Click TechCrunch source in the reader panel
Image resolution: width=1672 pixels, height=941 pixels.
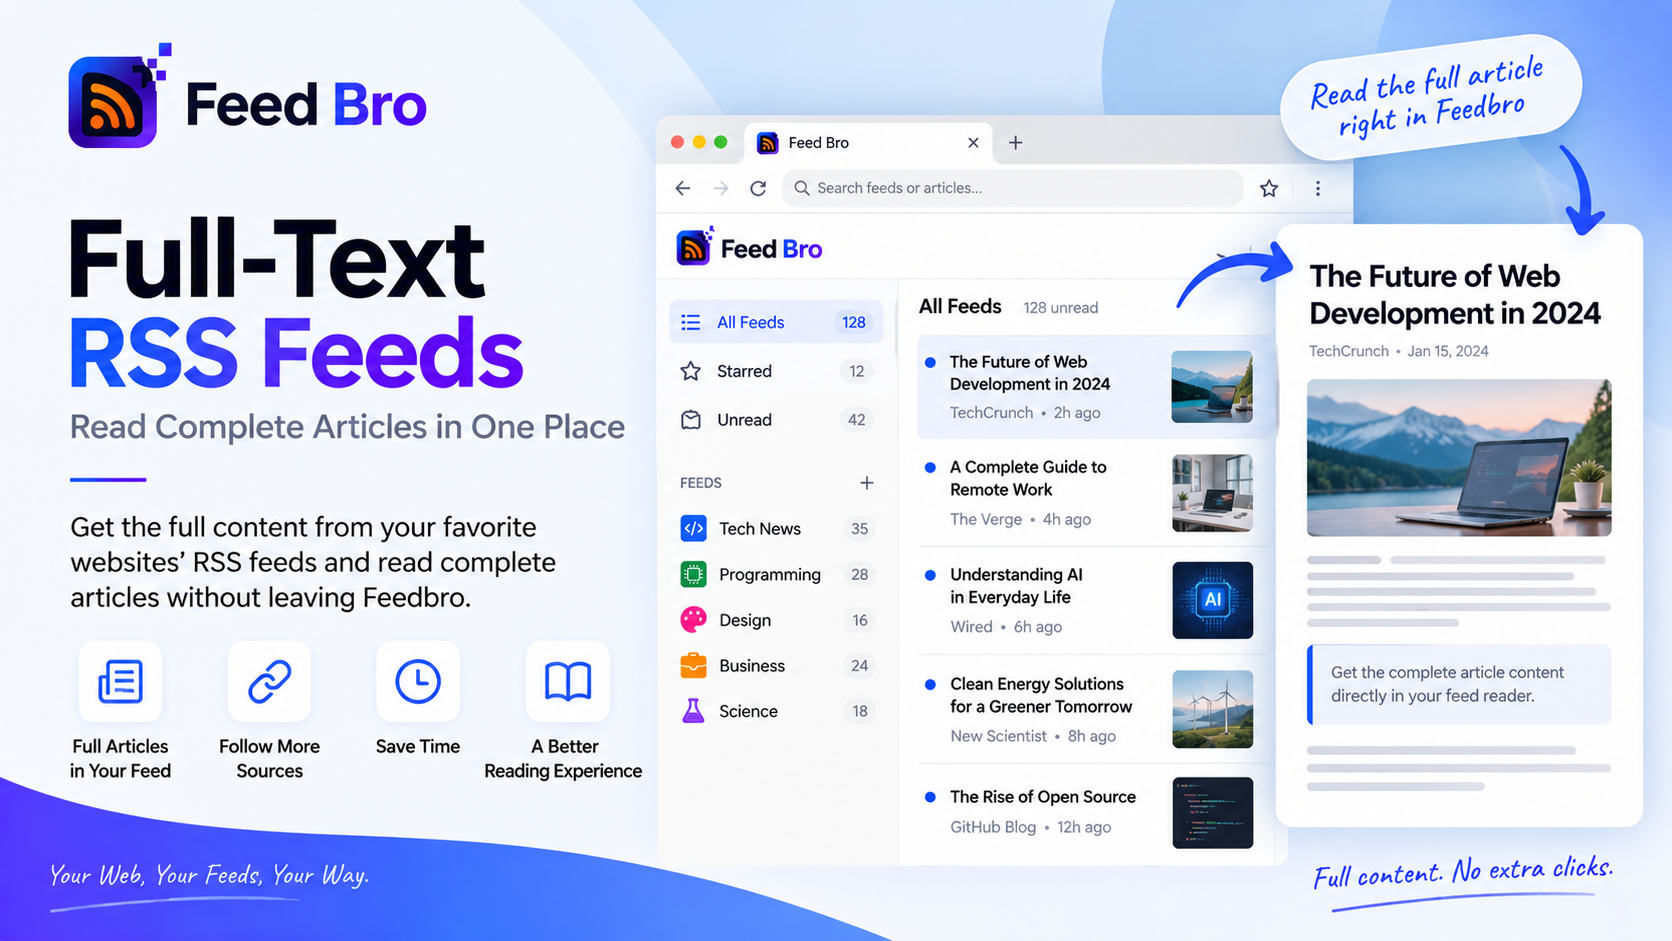pyautogui.click(x=1348, y=351)
